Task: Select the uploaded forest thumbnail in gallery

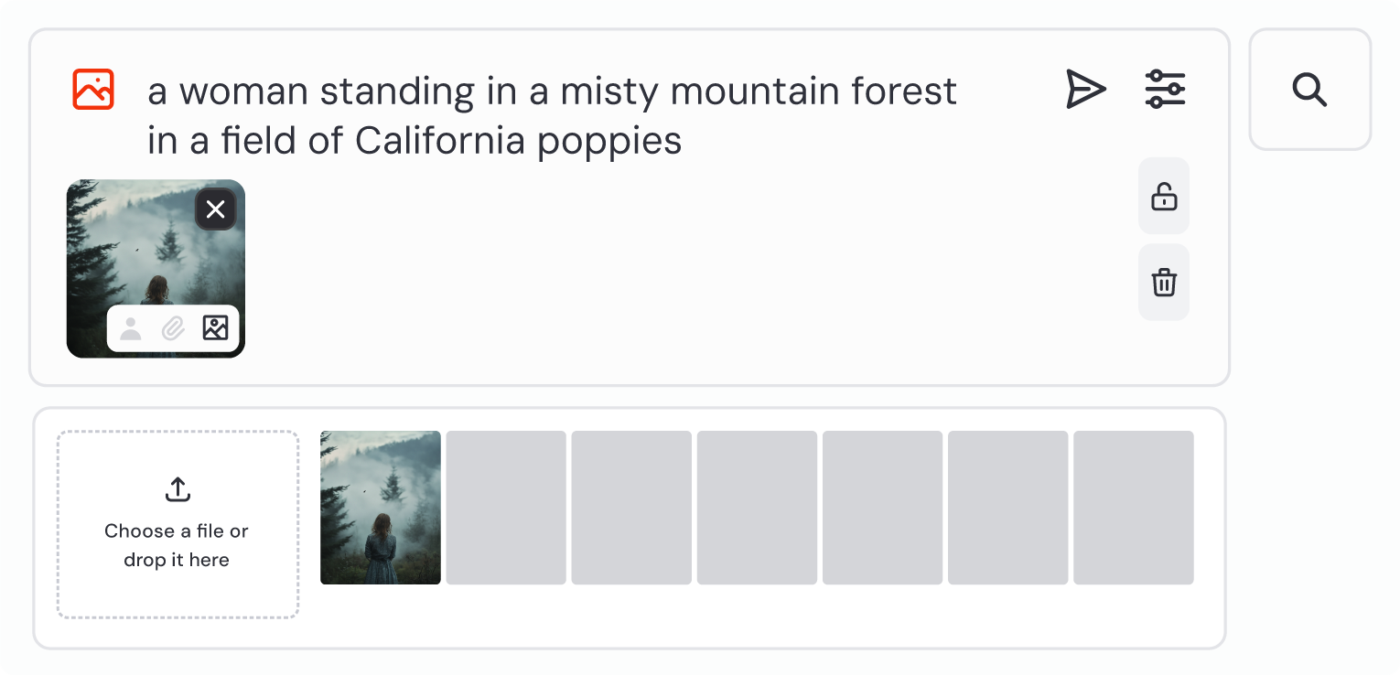Action: [x=380, y=507]
